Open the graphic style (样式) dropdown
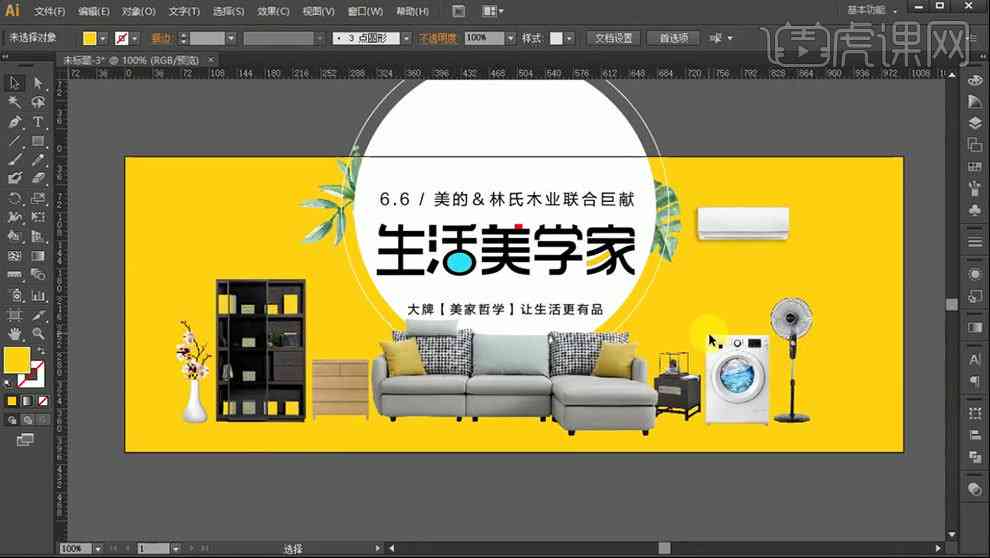Image resolution: width=990 pixels, height=558 pixels. (x=570, y=39)
